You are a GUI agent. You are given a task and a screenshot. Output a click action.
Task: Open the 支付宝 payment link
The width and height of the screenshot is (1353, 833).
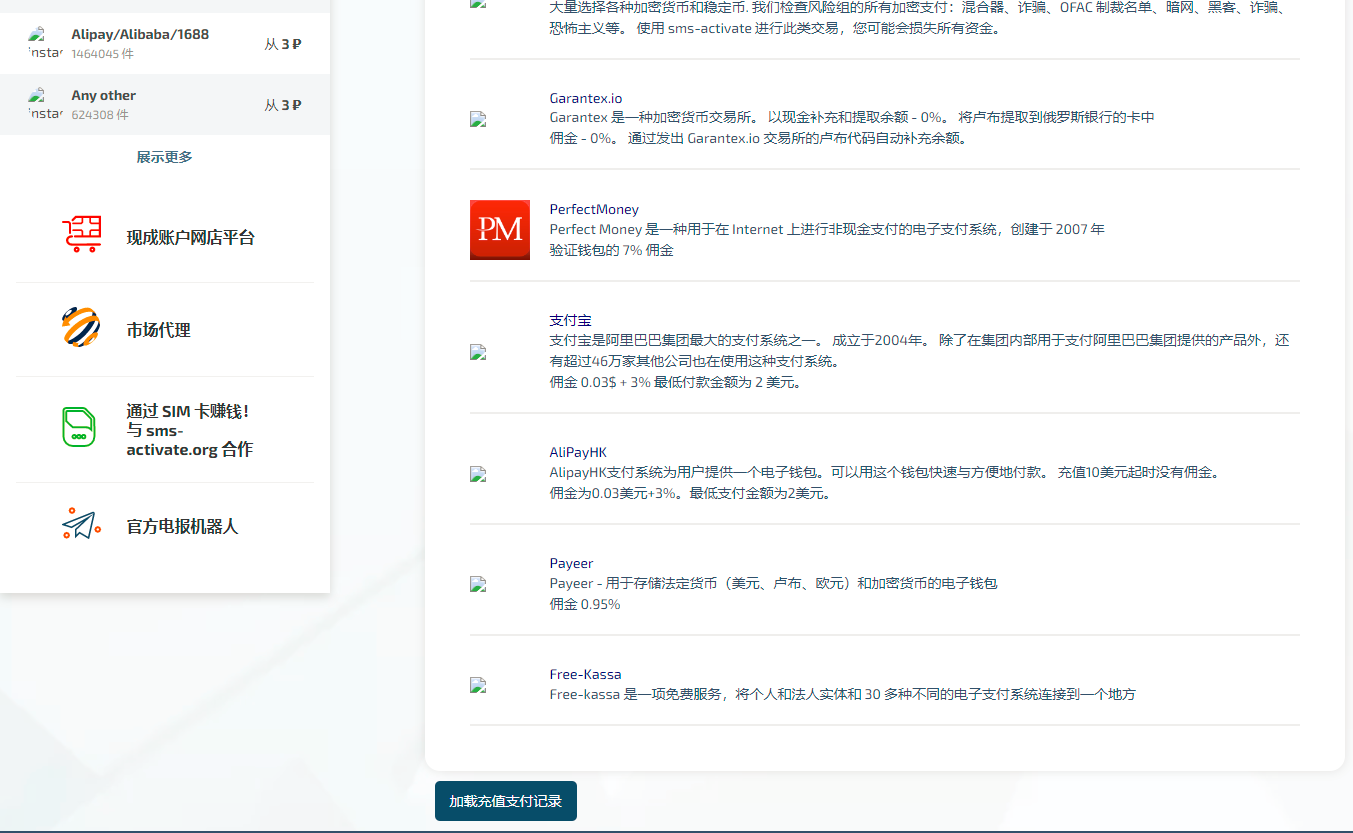point(570,319)
